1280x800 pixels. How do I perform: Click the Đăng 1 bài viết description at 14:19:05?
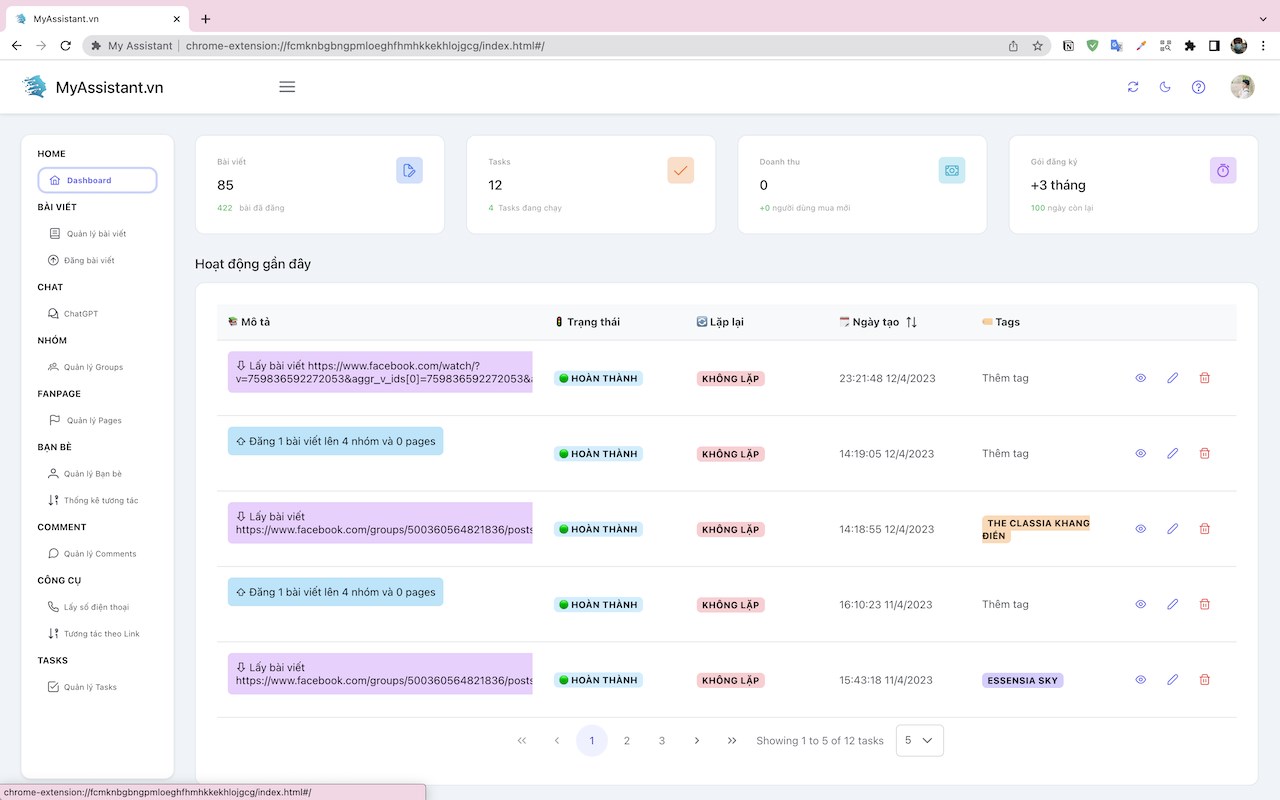335,441
